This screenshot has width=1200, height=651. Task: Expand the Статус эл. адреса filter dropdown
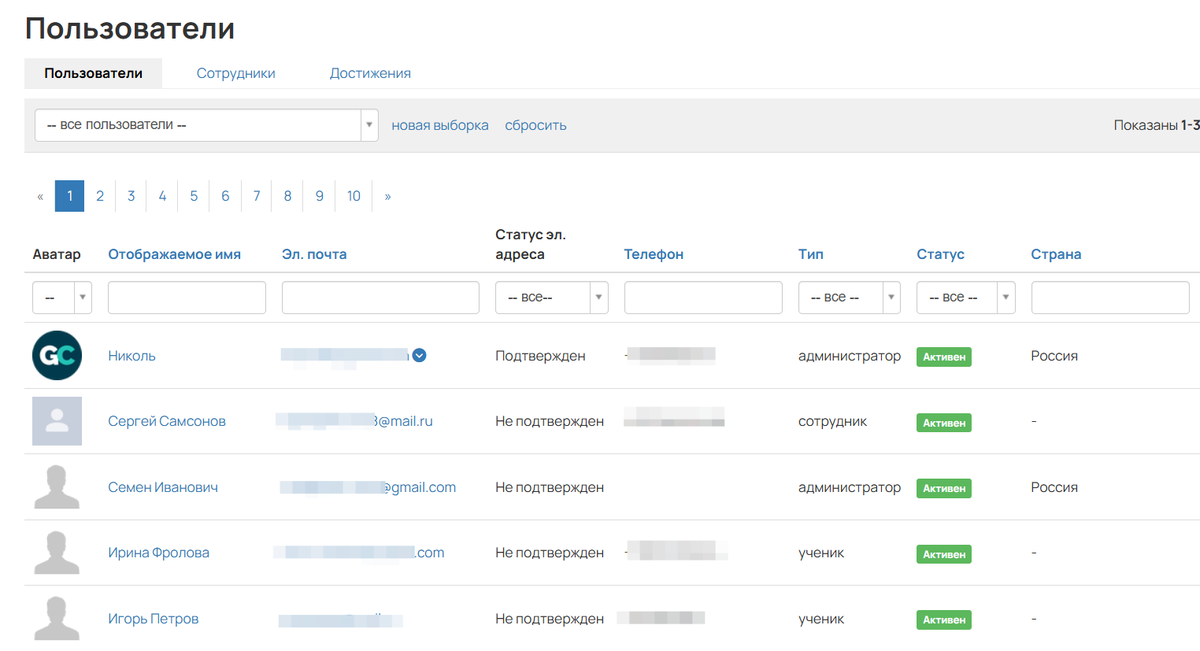click(x=552, y=297)
